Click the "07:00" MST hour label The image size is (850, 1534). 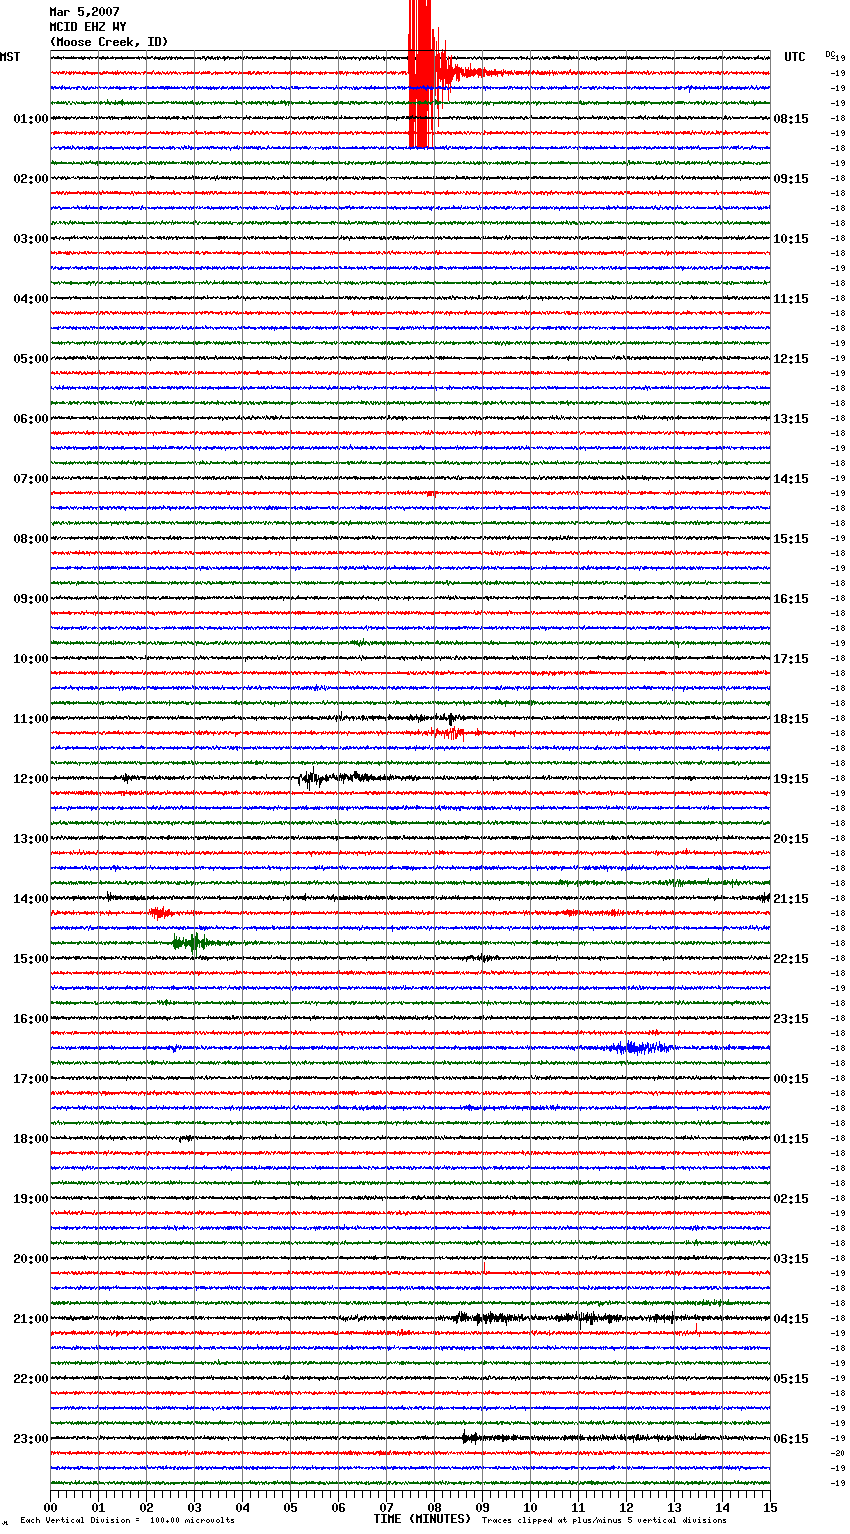coord(31,479)
